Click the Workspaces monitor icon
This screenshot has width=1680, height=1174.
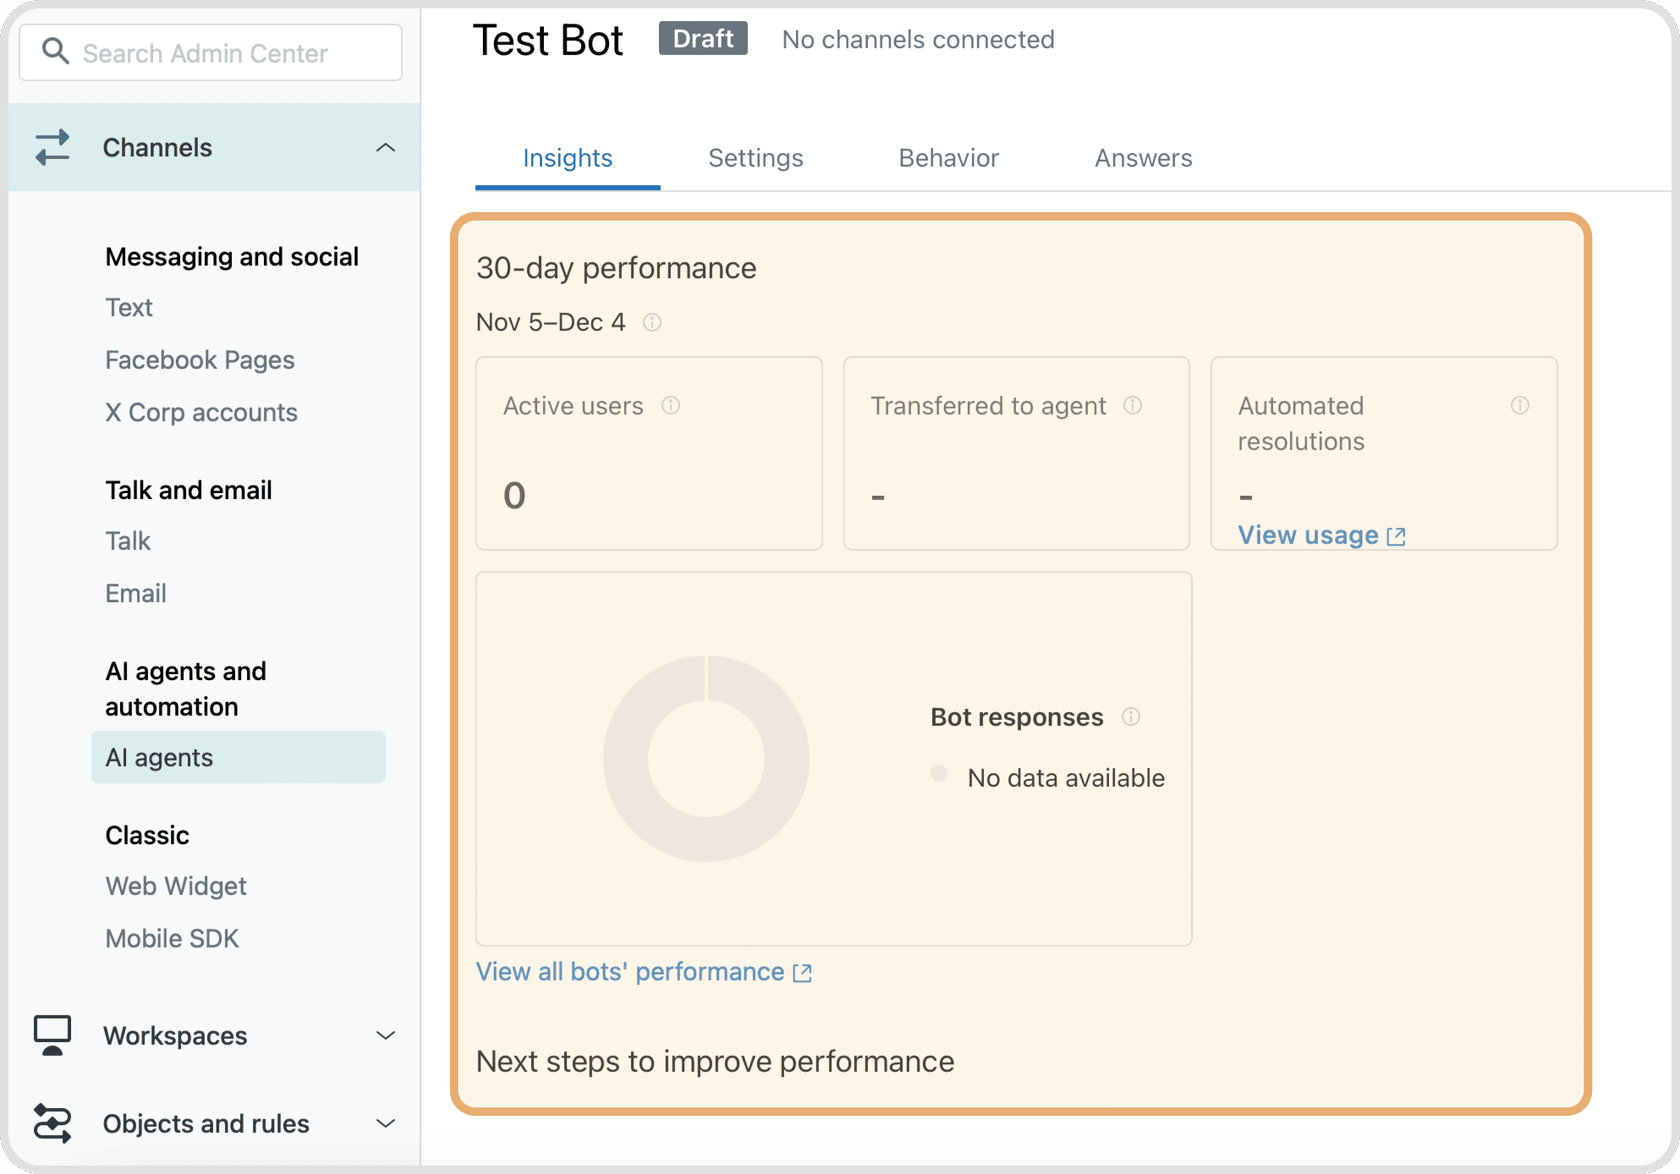tap(52, 1036)
